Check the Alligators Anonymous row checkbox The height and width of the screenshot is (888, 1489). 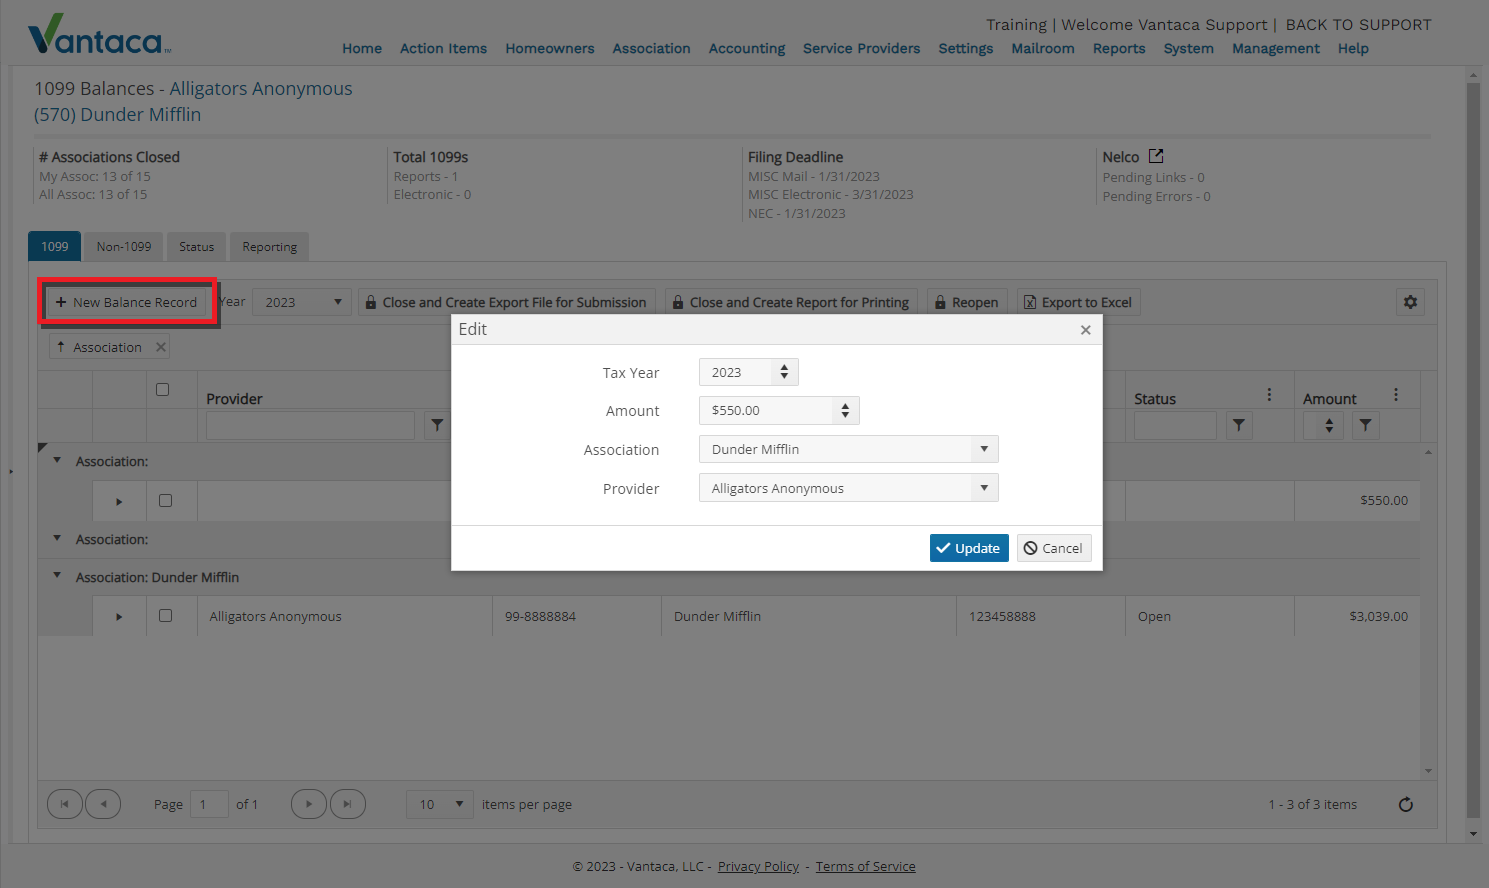coord(166,616)
